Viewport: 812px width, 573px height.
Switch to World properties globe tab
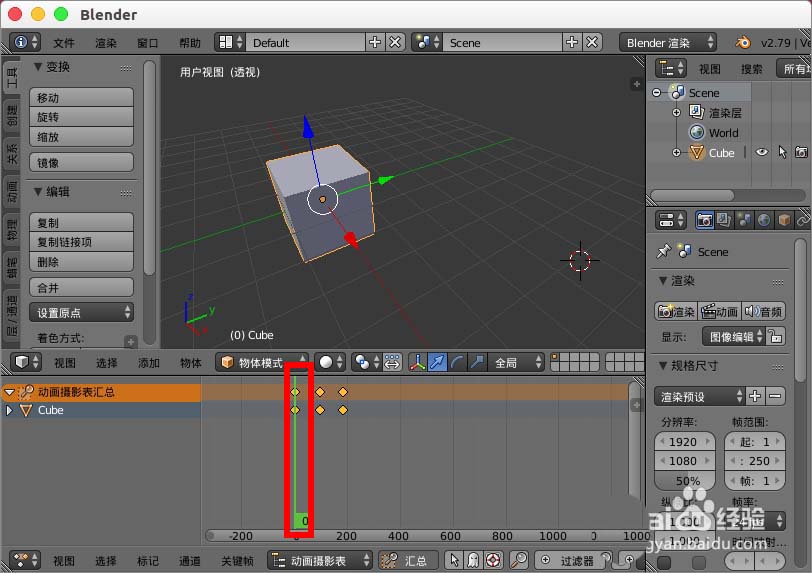tap(764, 220)
